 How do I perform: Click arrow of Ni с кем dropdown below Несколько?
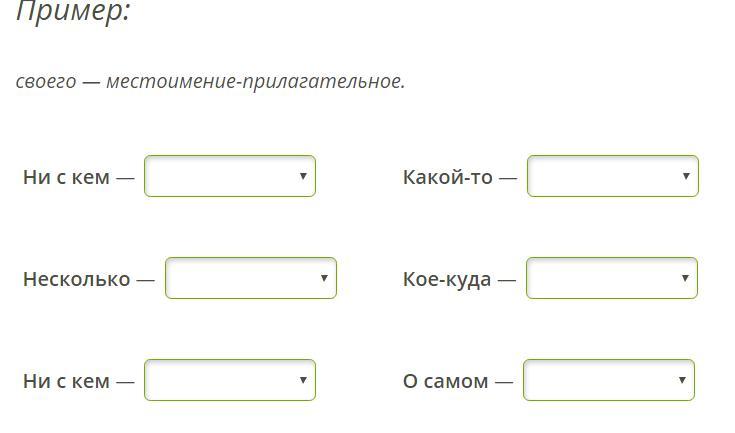(x=303, y=380)
